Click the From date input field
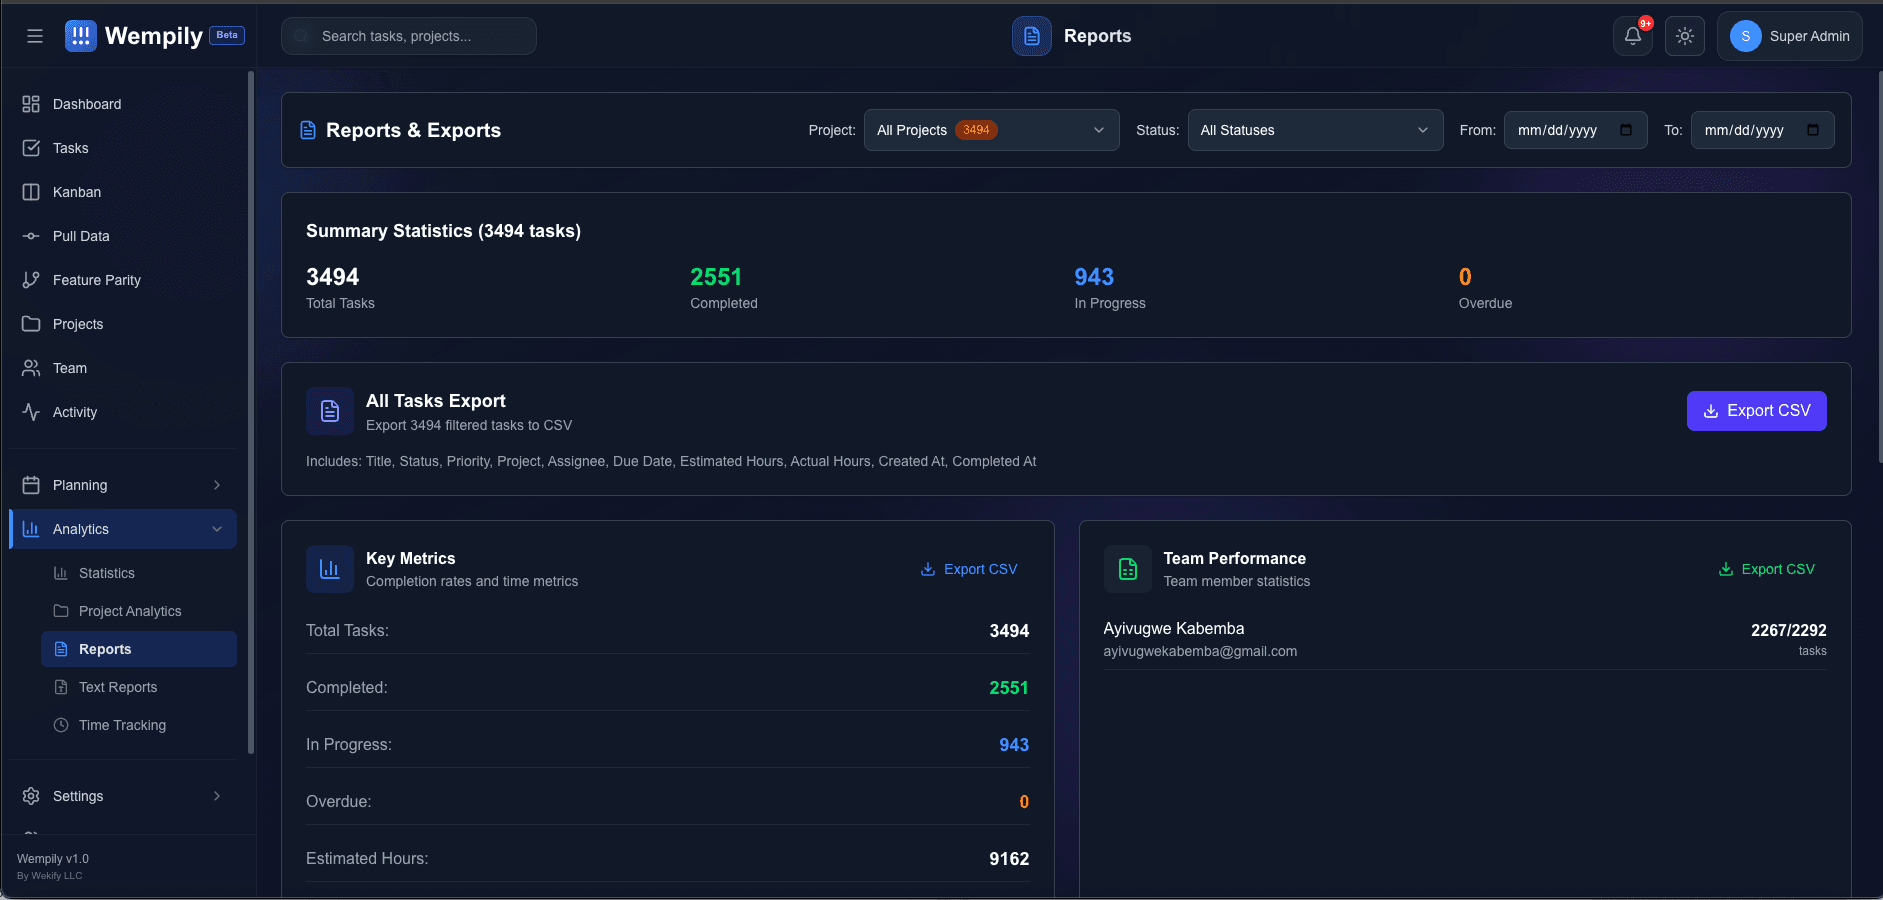Viewport: 1883px width, 900px height. (x=1560, y=130)
